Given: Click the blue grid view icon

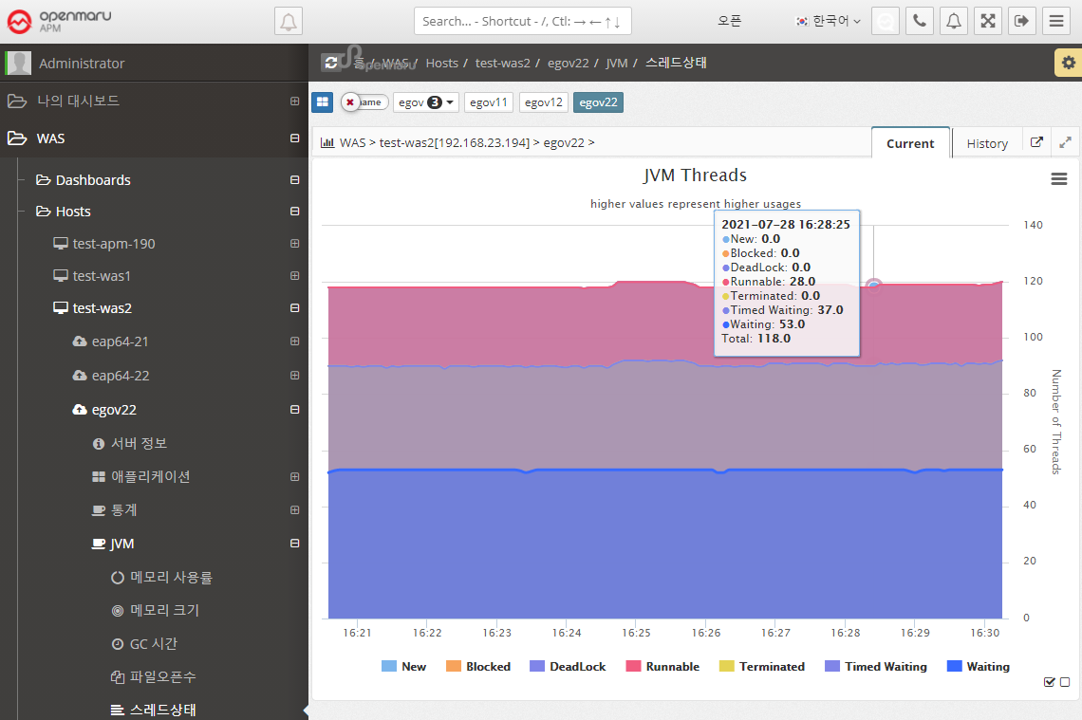Looking at the screenshot, I should 322,102.
